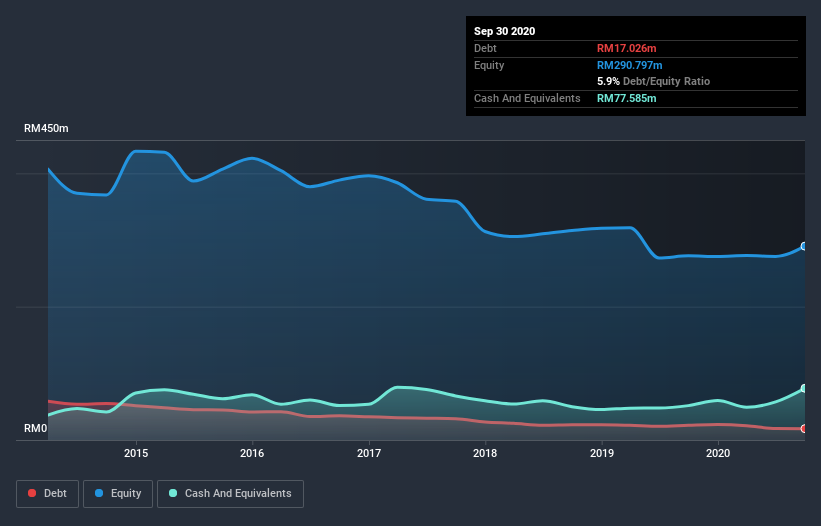Screen dimensions: 821x526
Task: Click the Equity row label in tooltip
Action: point(489,65)
